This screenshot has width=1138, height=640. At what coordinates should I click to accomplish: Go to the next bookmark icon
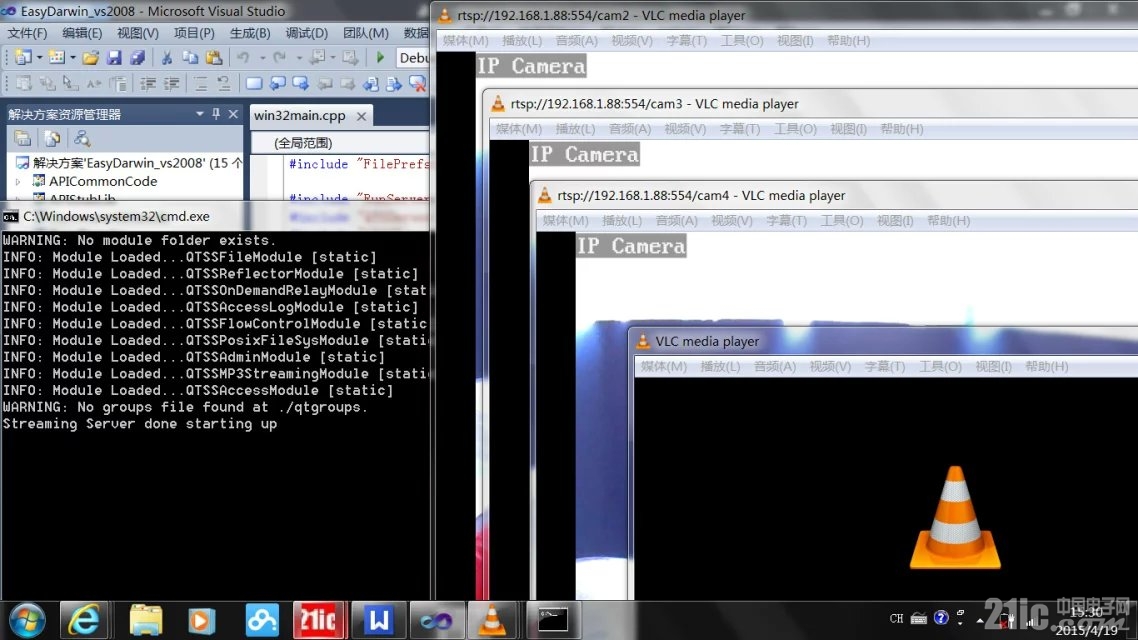pos(300,84)
